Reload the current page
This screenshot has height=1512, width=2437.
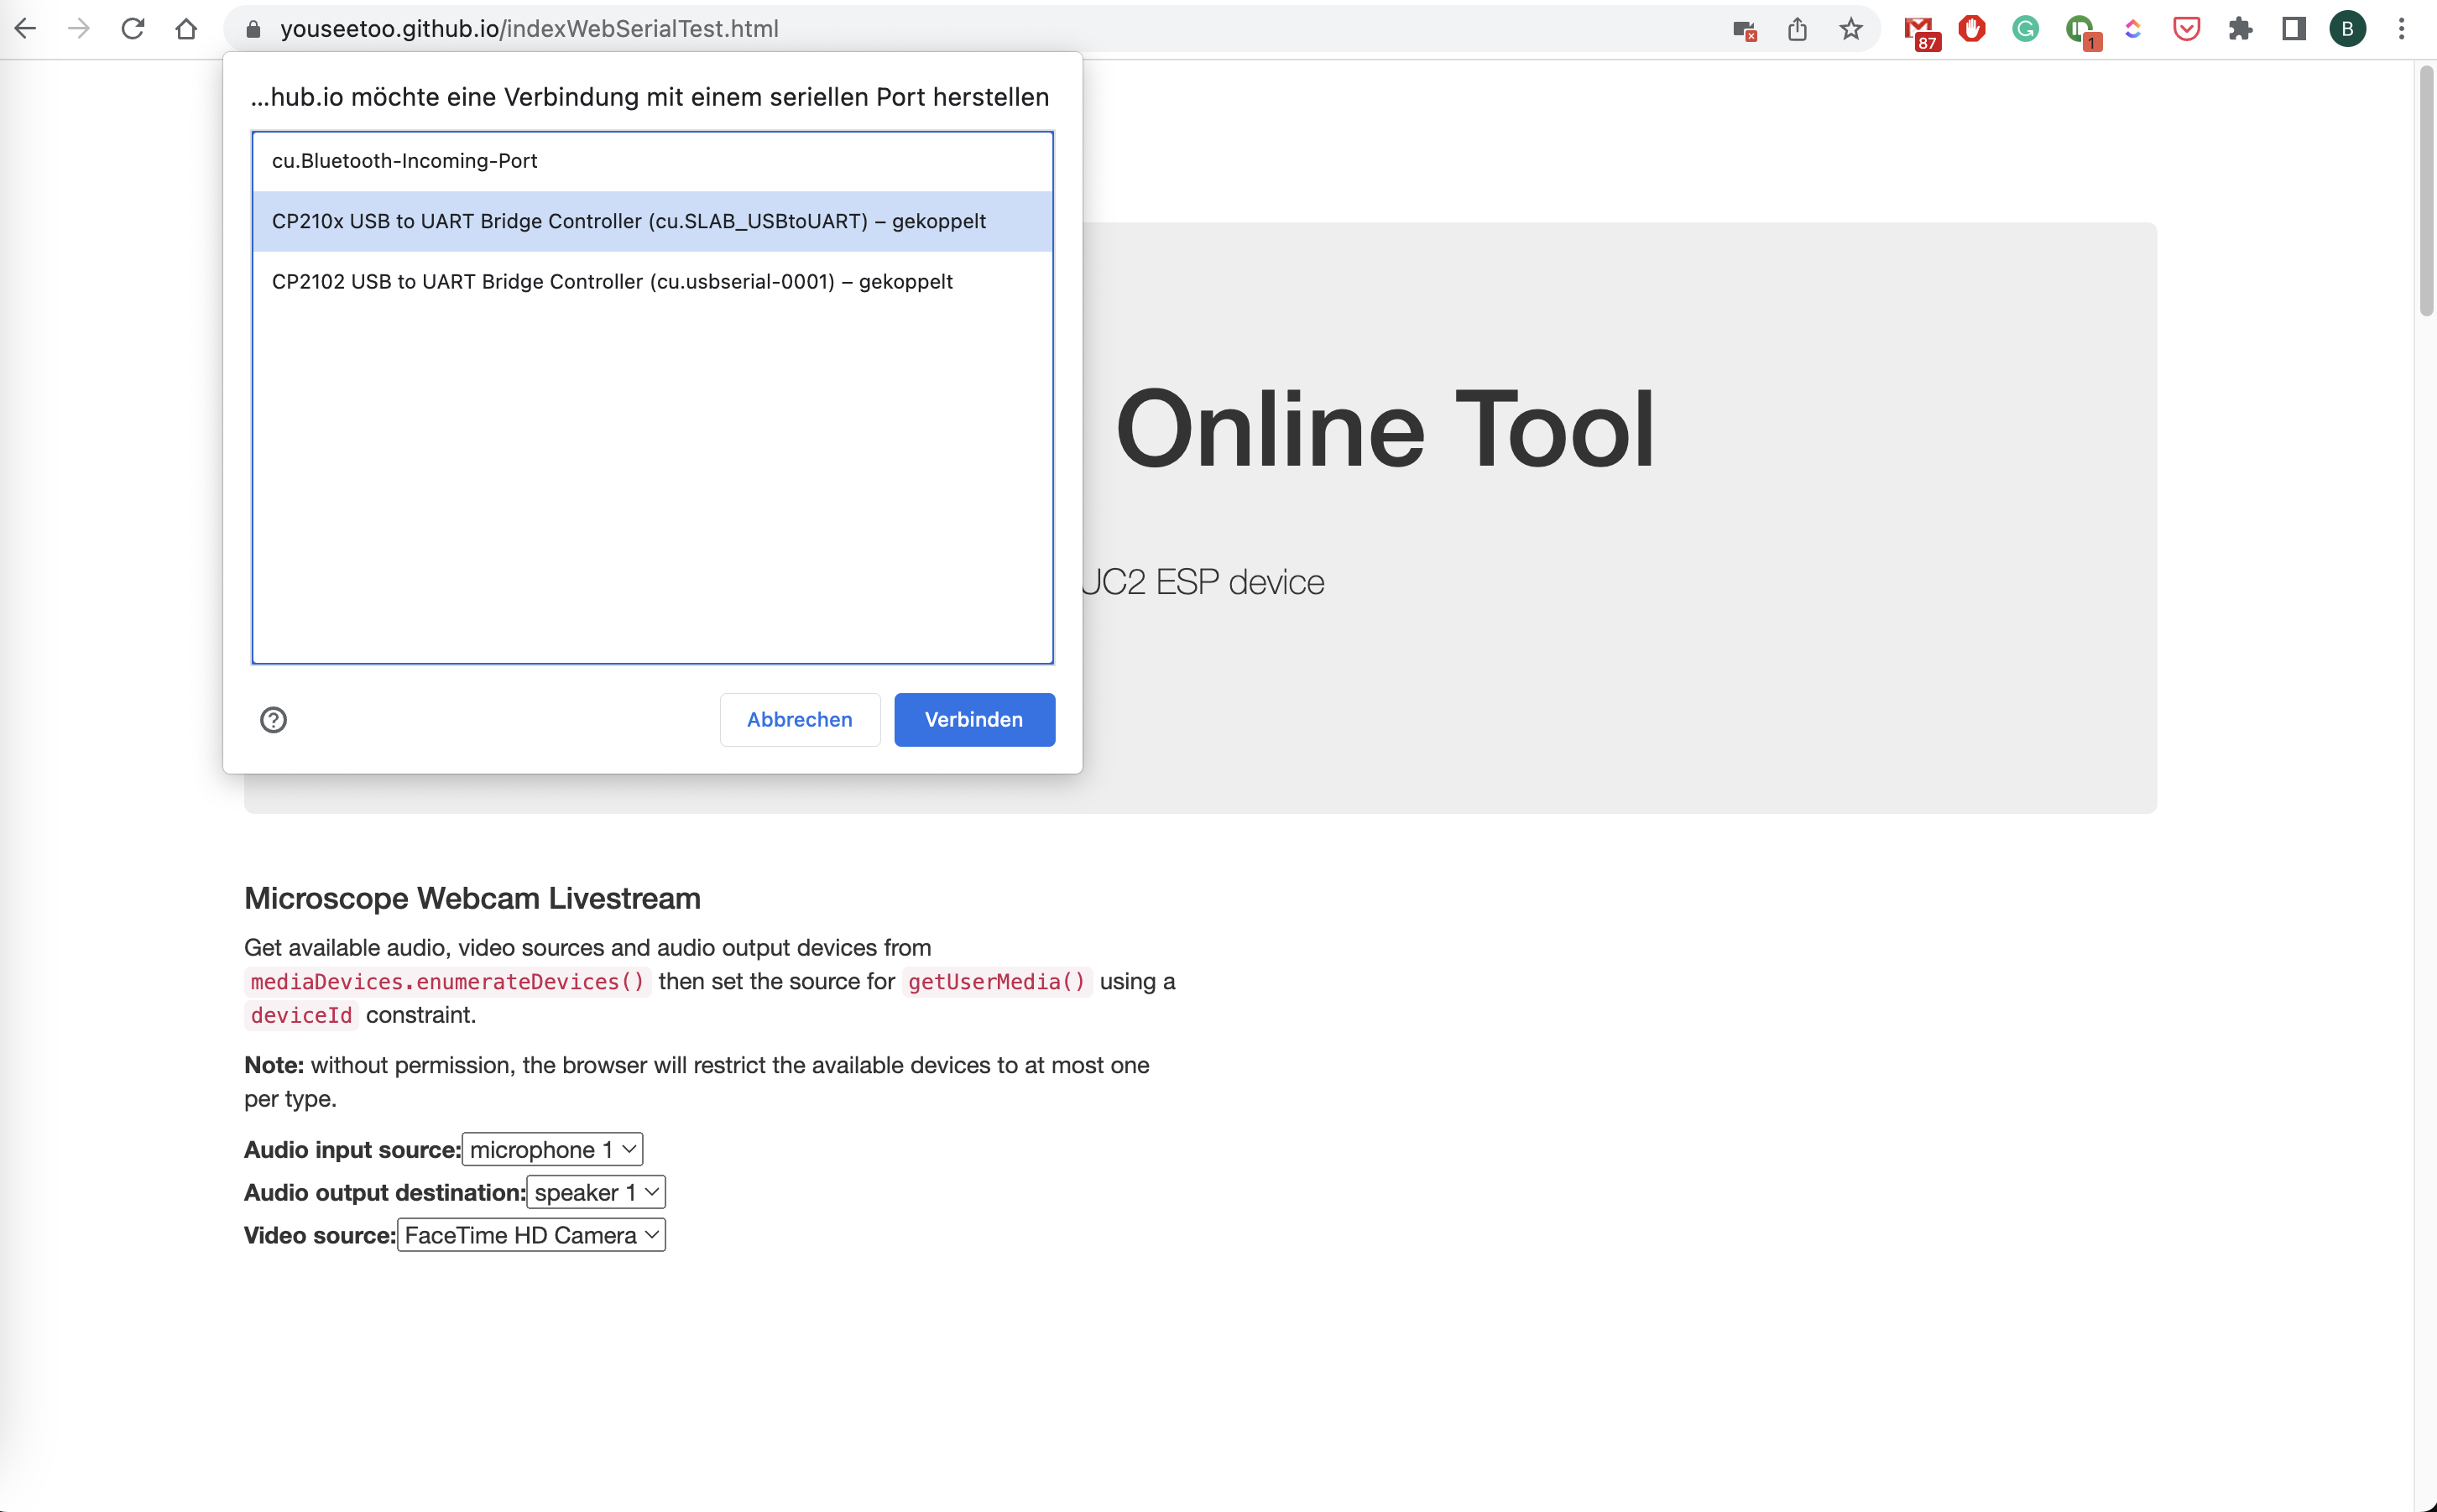tap(133, 29)
